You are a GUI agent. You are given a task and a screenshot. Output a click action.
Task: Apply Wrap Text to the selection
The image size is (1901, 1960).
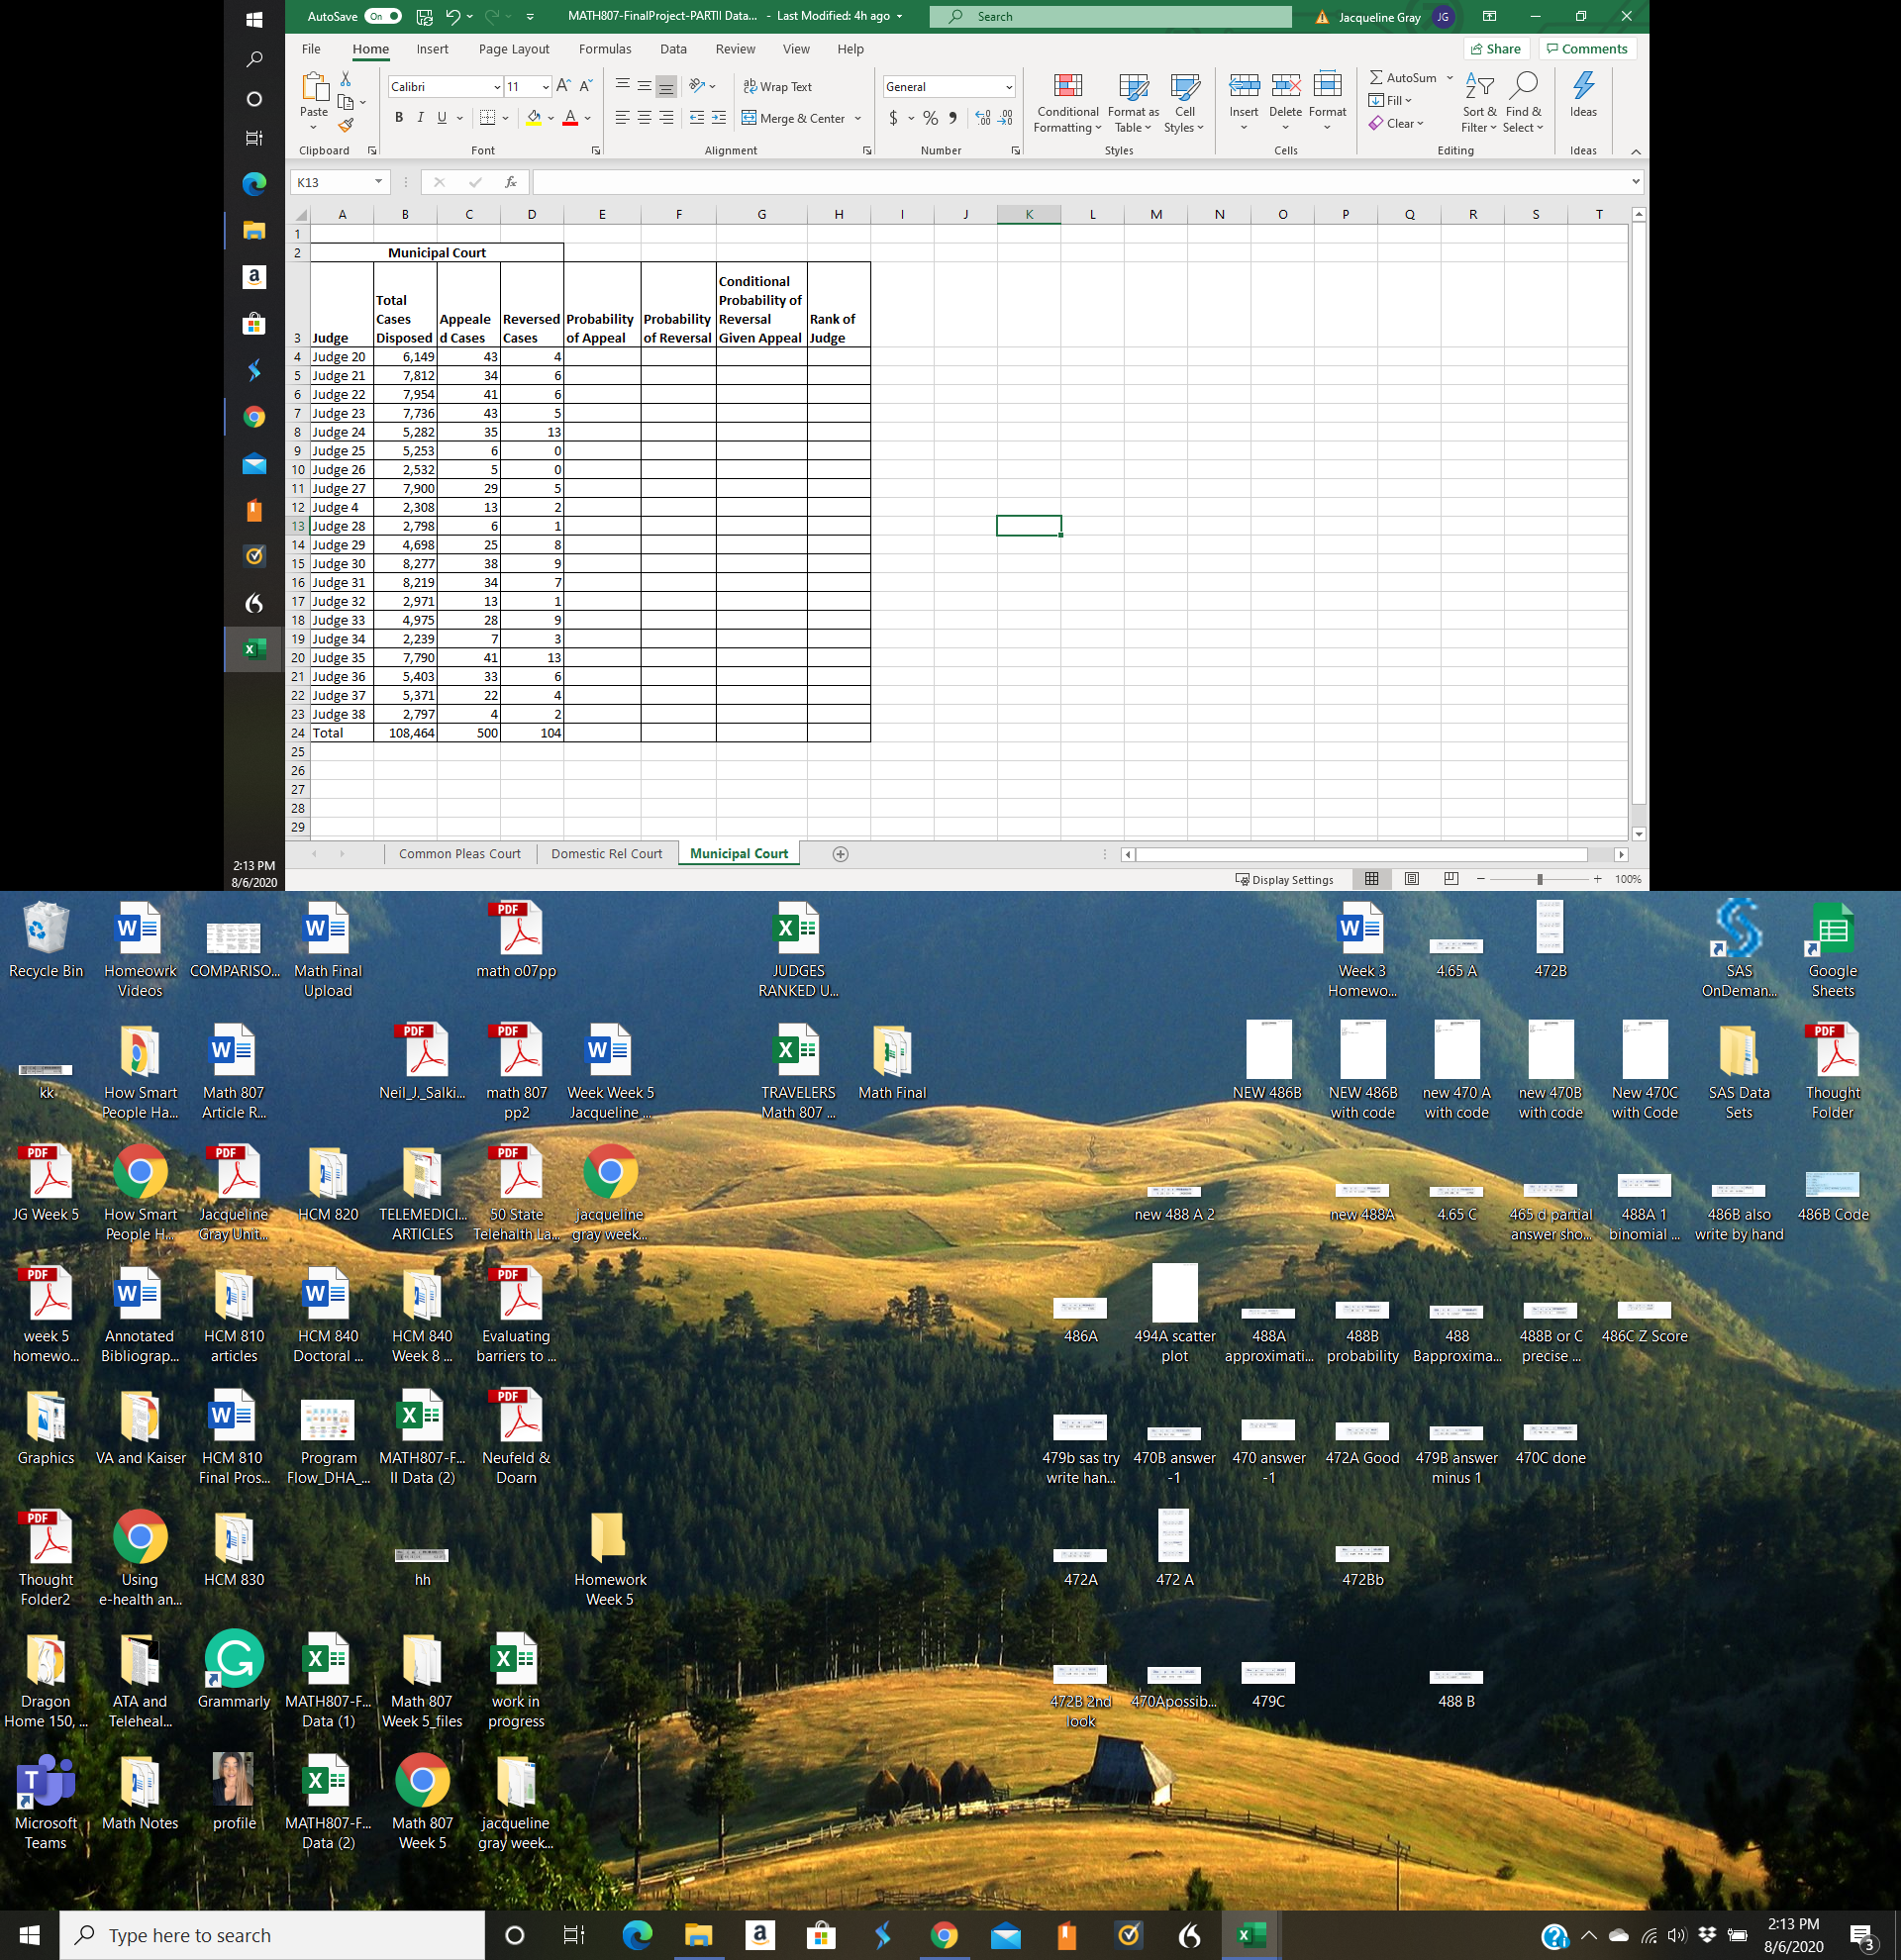(779, 87)
